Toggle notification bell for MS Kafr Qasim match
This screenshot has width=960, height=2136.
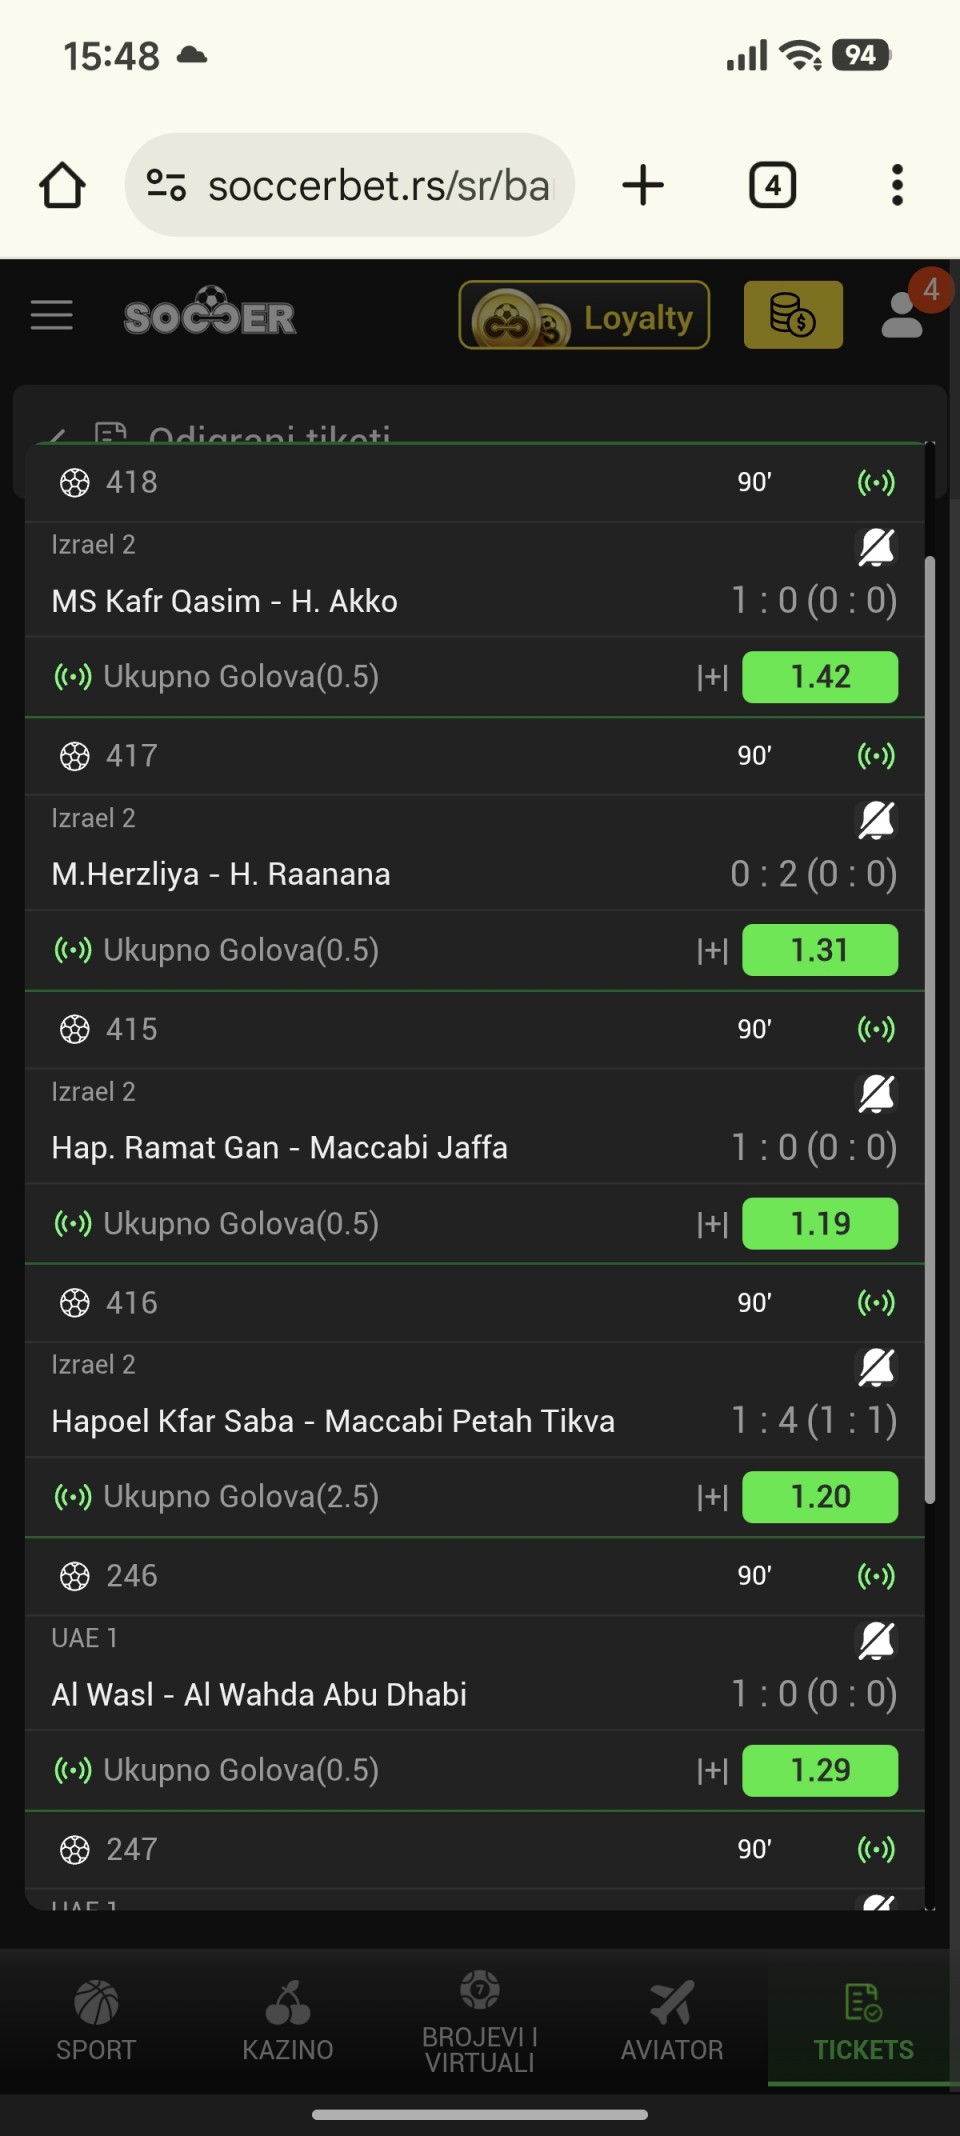click(876, 547)
